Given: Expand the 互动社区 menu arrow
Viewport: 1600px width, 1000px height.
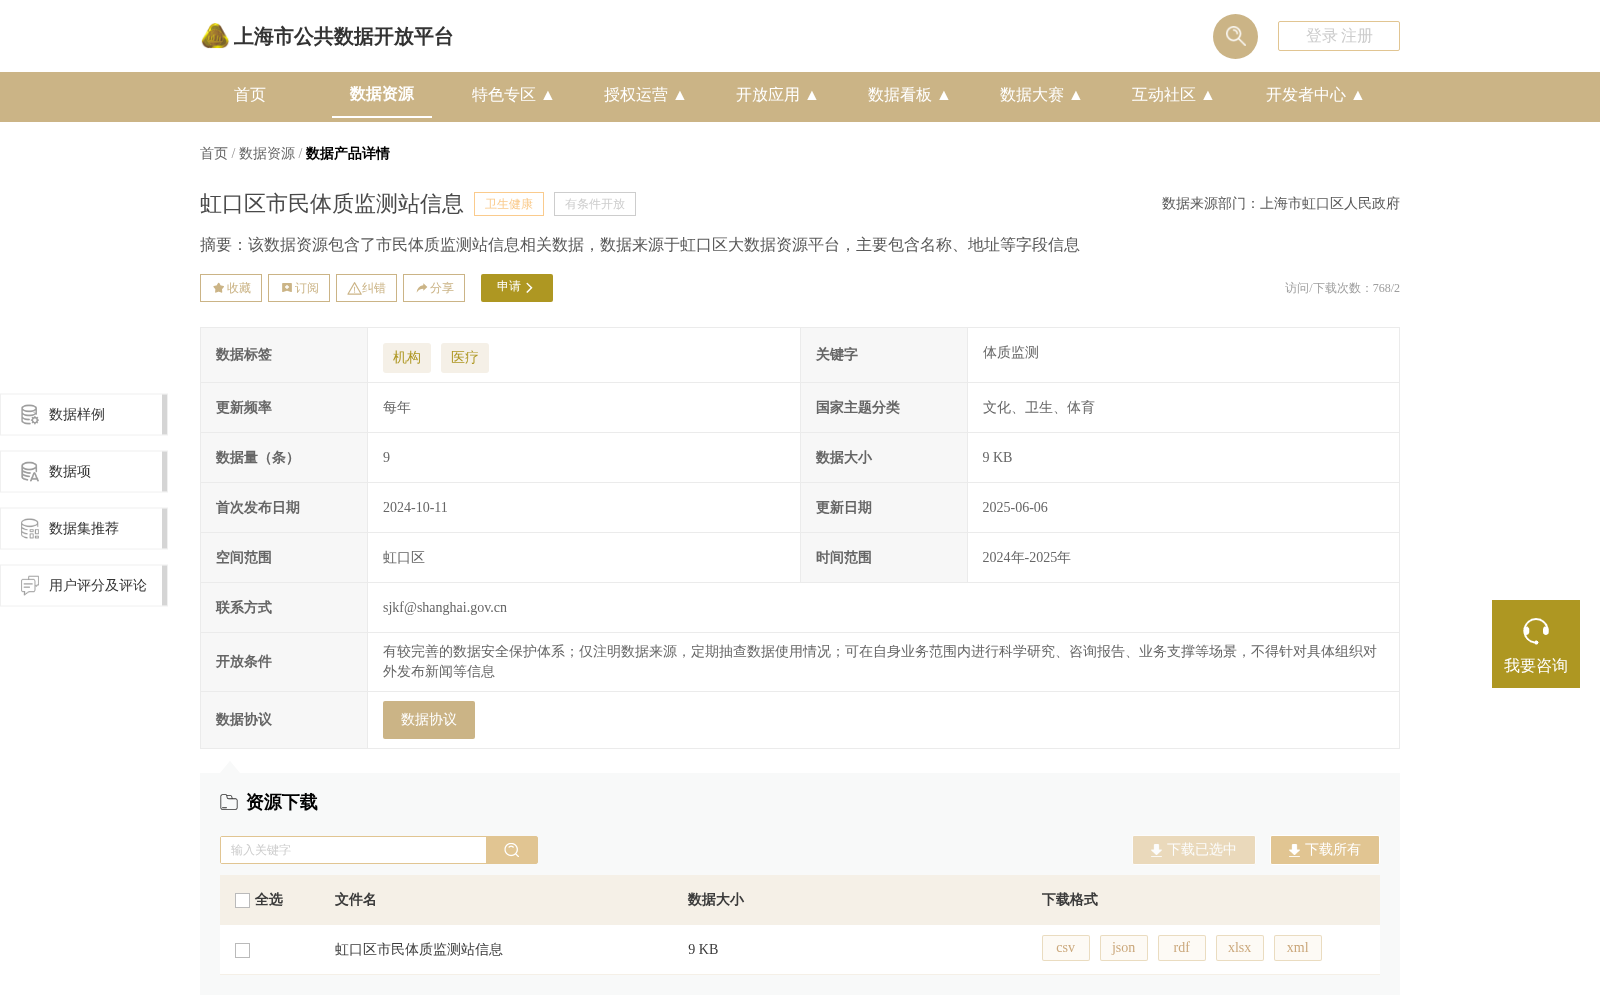Looking at the screenshot, I should pyautogui.click(x=1208, y=95).
